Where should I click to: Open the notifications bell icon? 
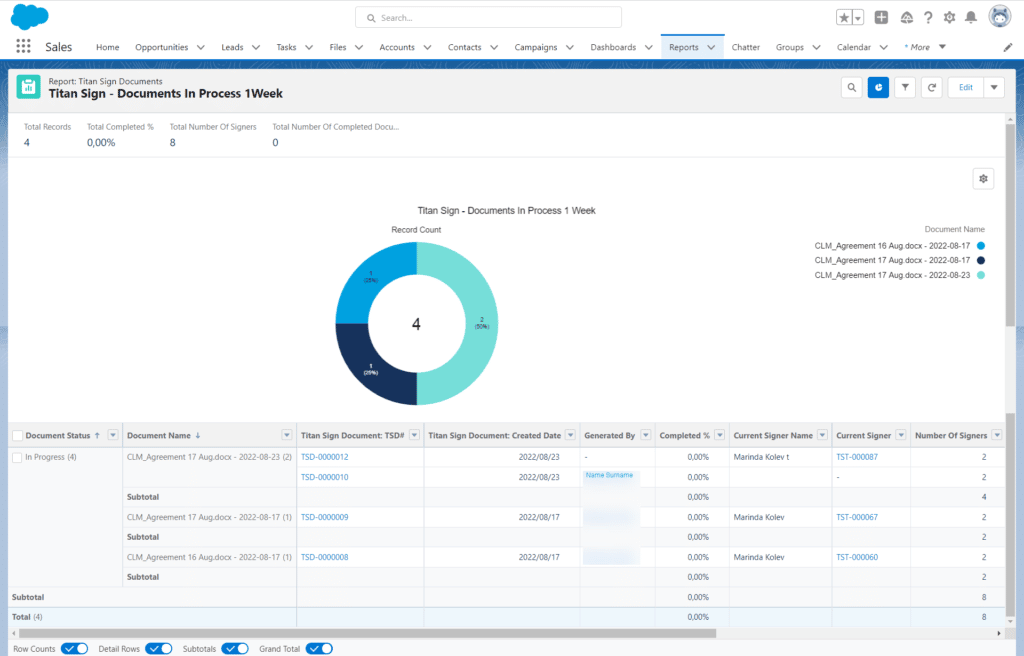point(970,18)
